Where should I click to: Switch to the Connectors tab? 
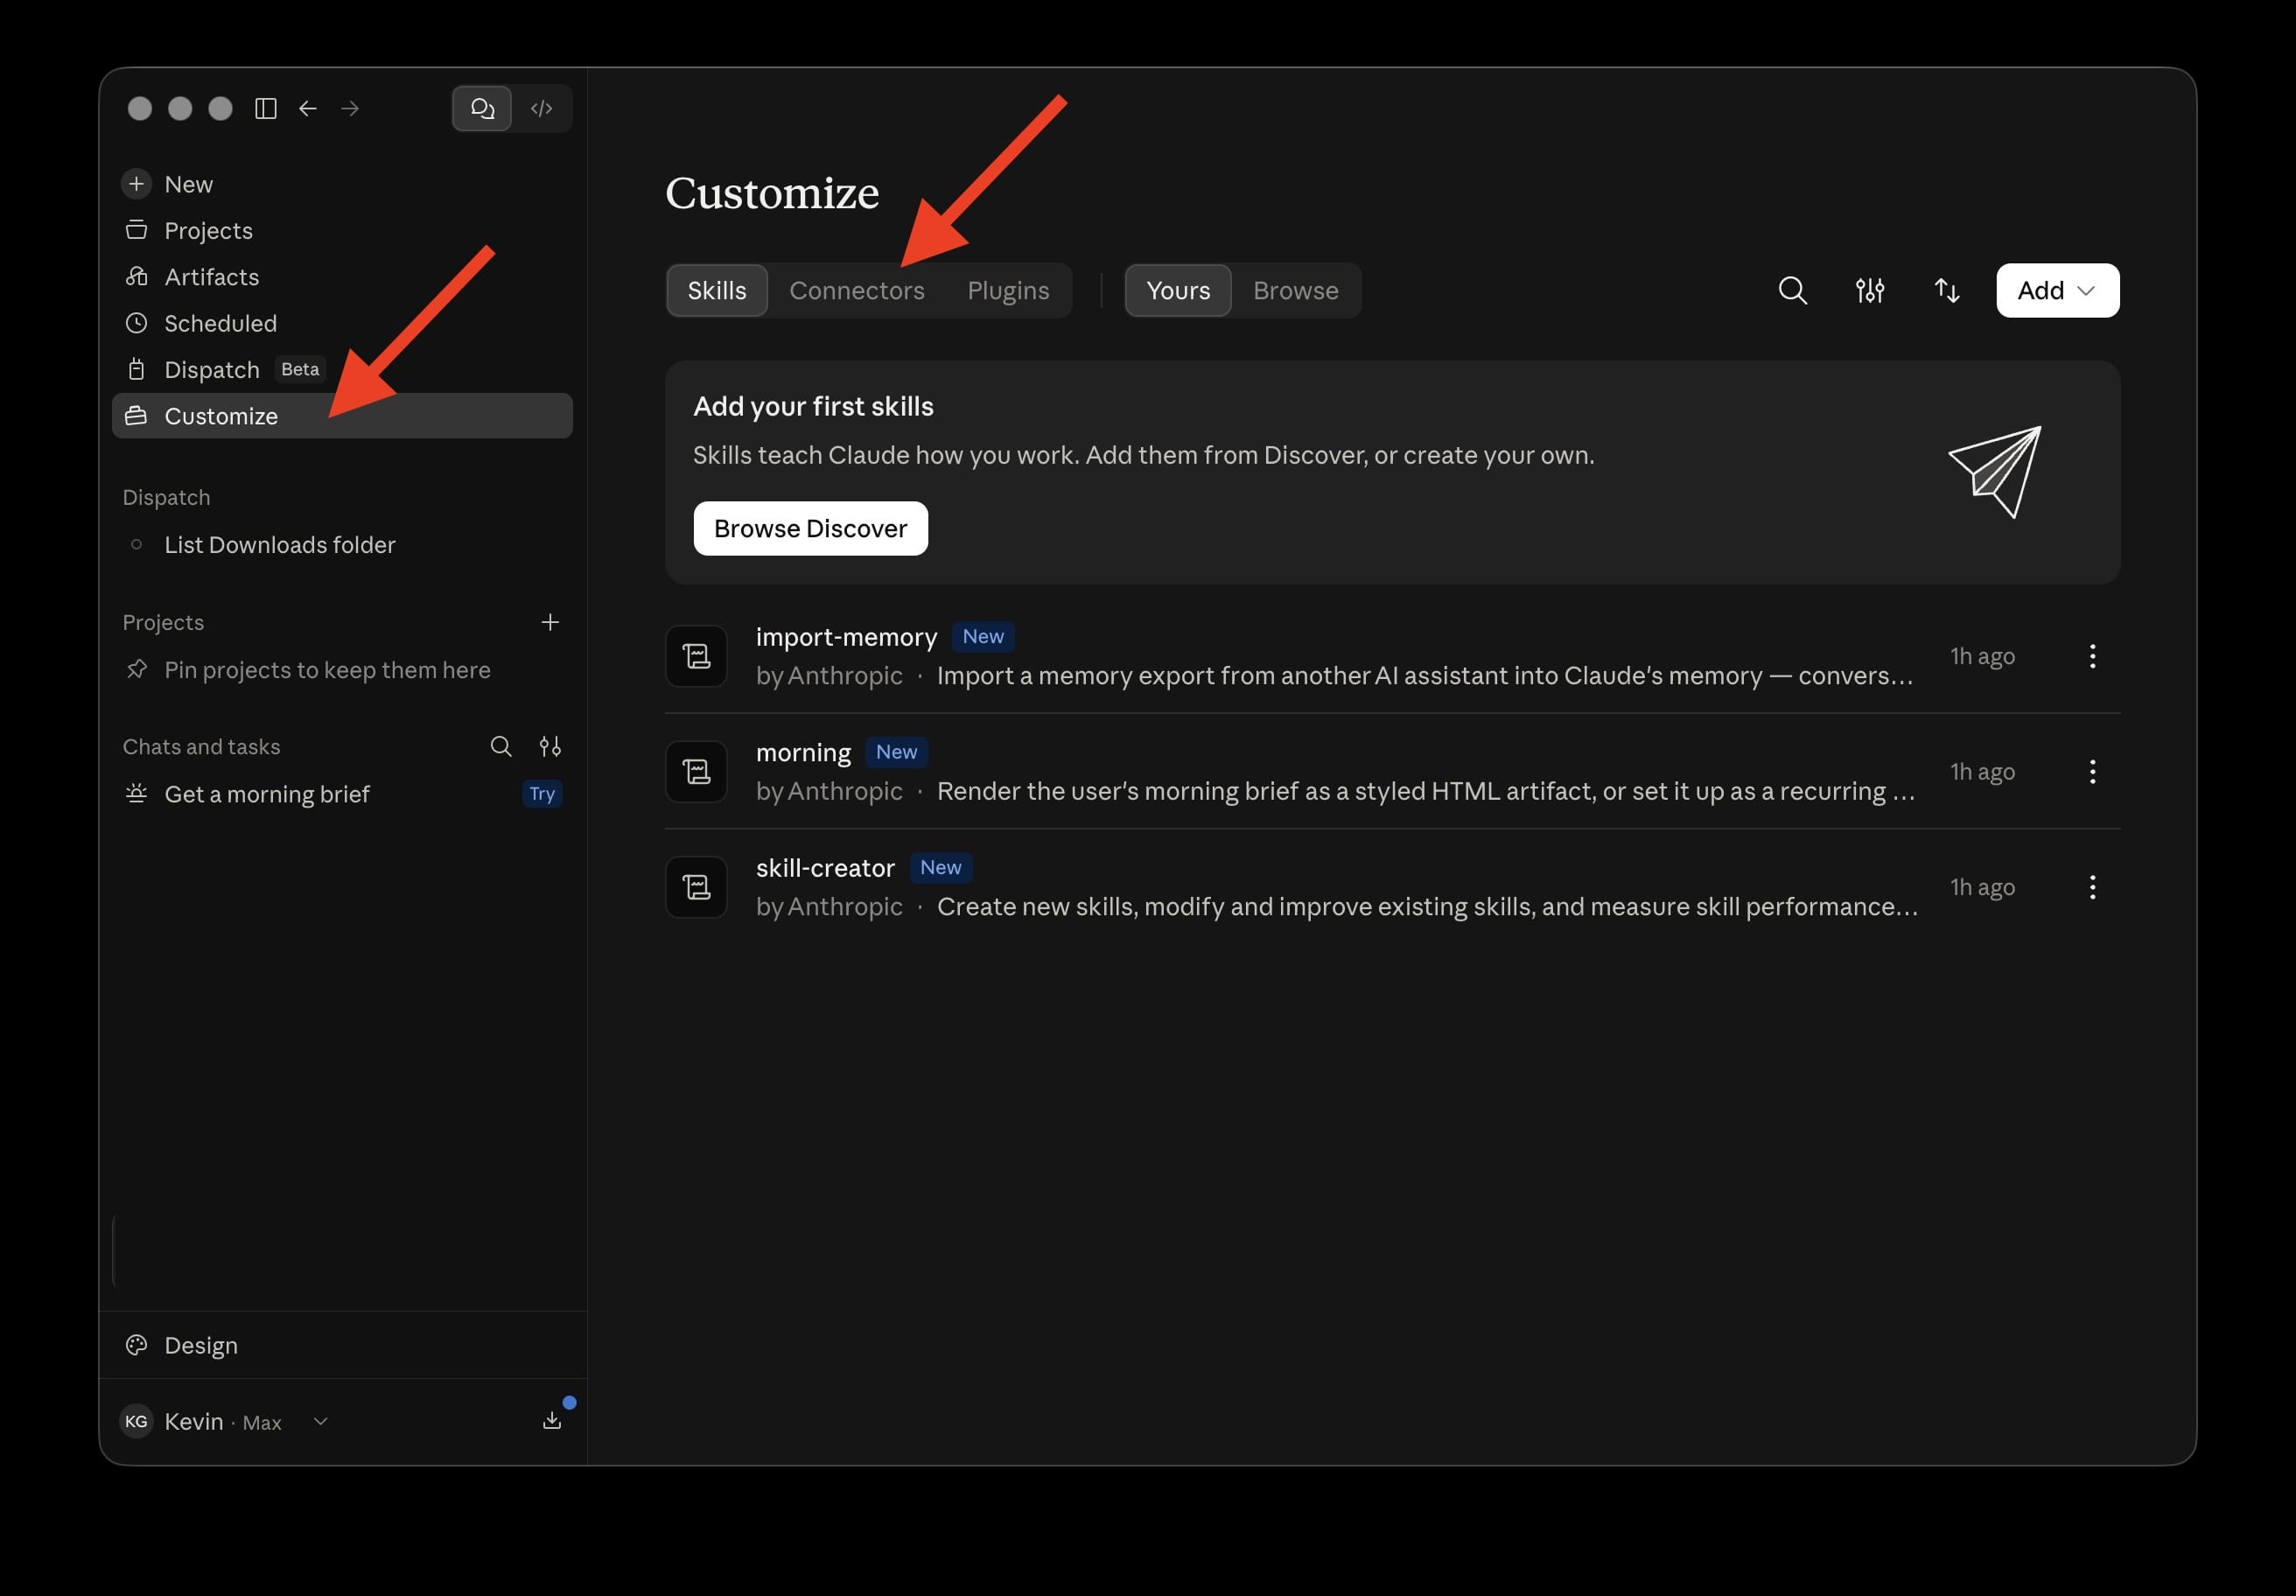pyautogui.click(x=857, y=290)
